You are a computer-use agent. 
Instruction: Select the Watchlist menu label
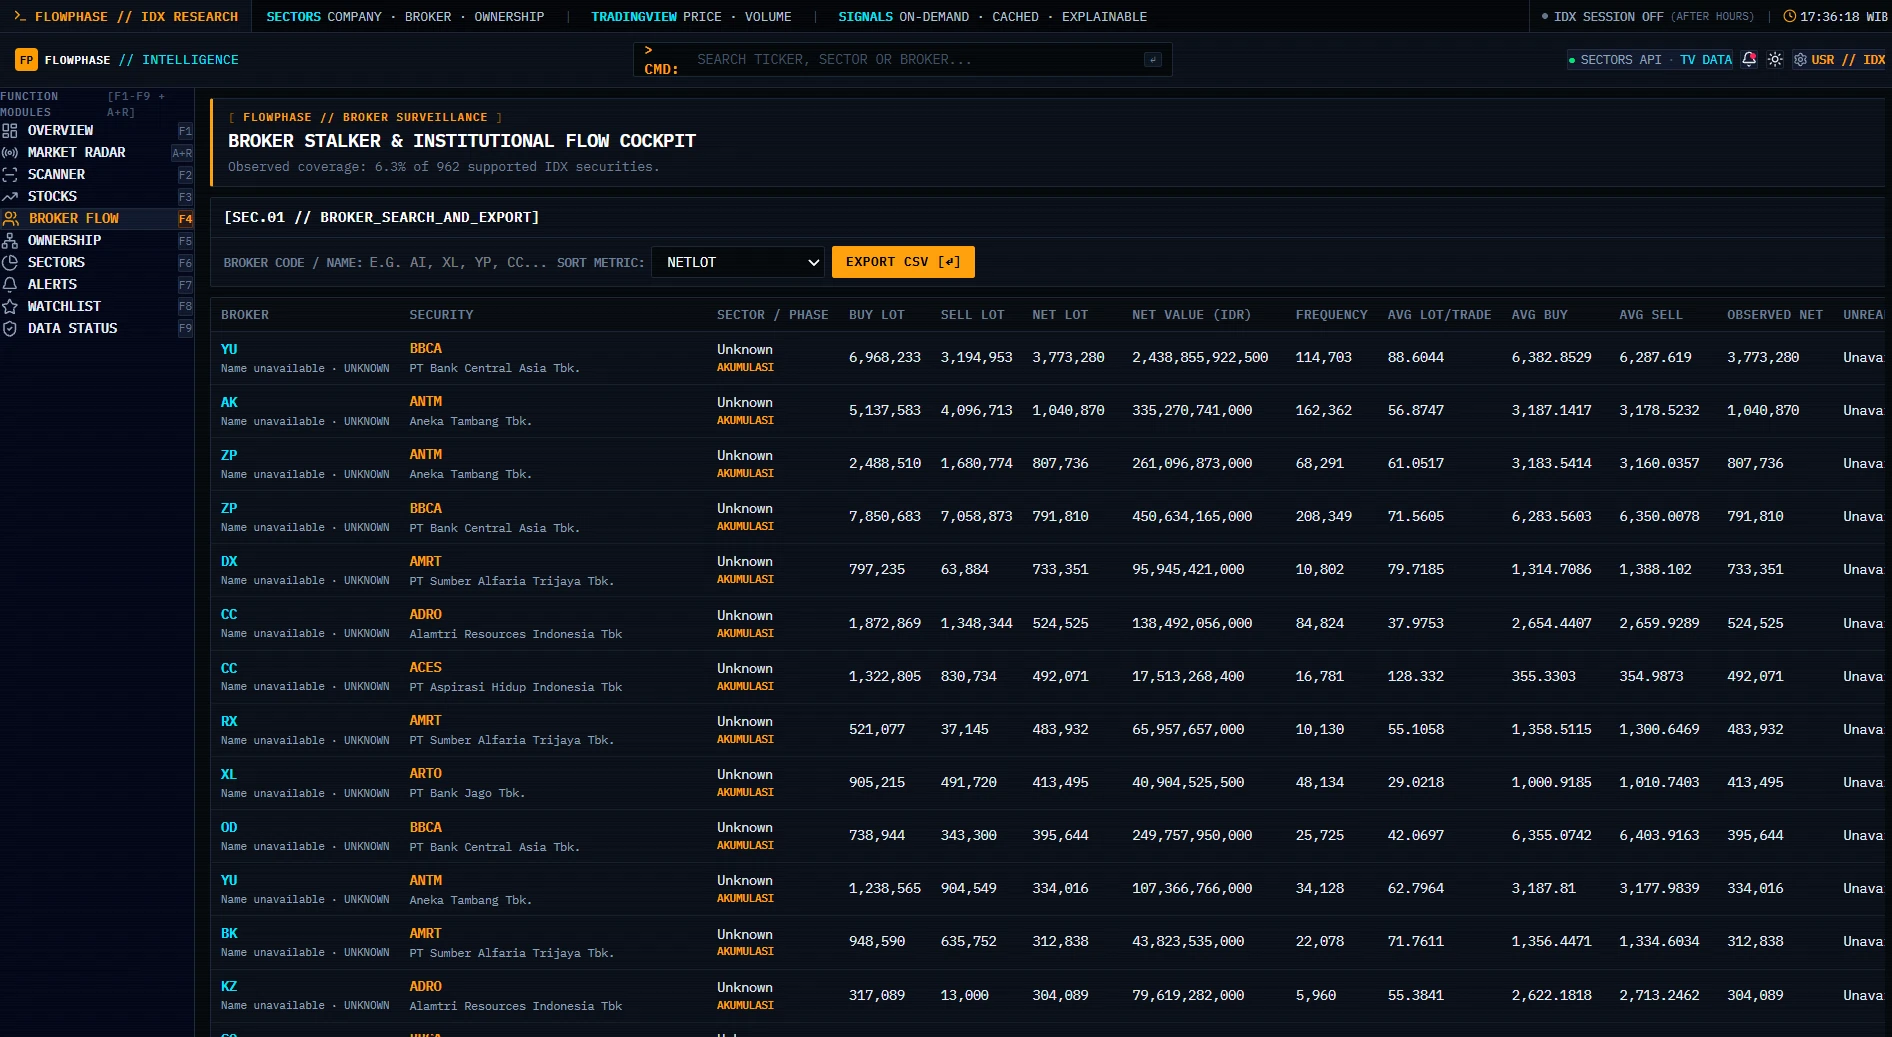pyautogui.click(x=64, y=307)
